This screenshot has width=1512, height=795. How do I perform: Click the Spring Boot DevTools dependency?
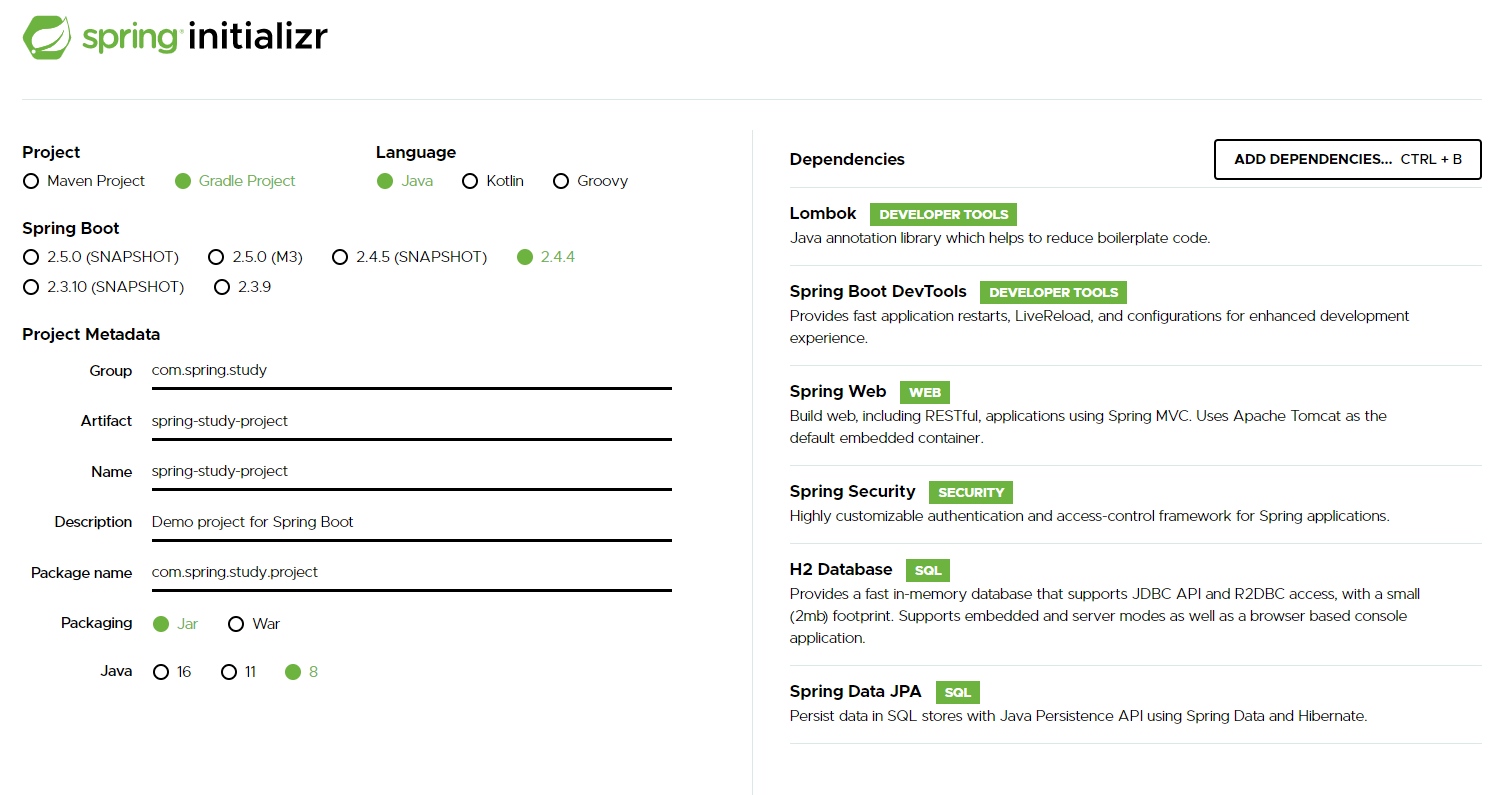1135,315
